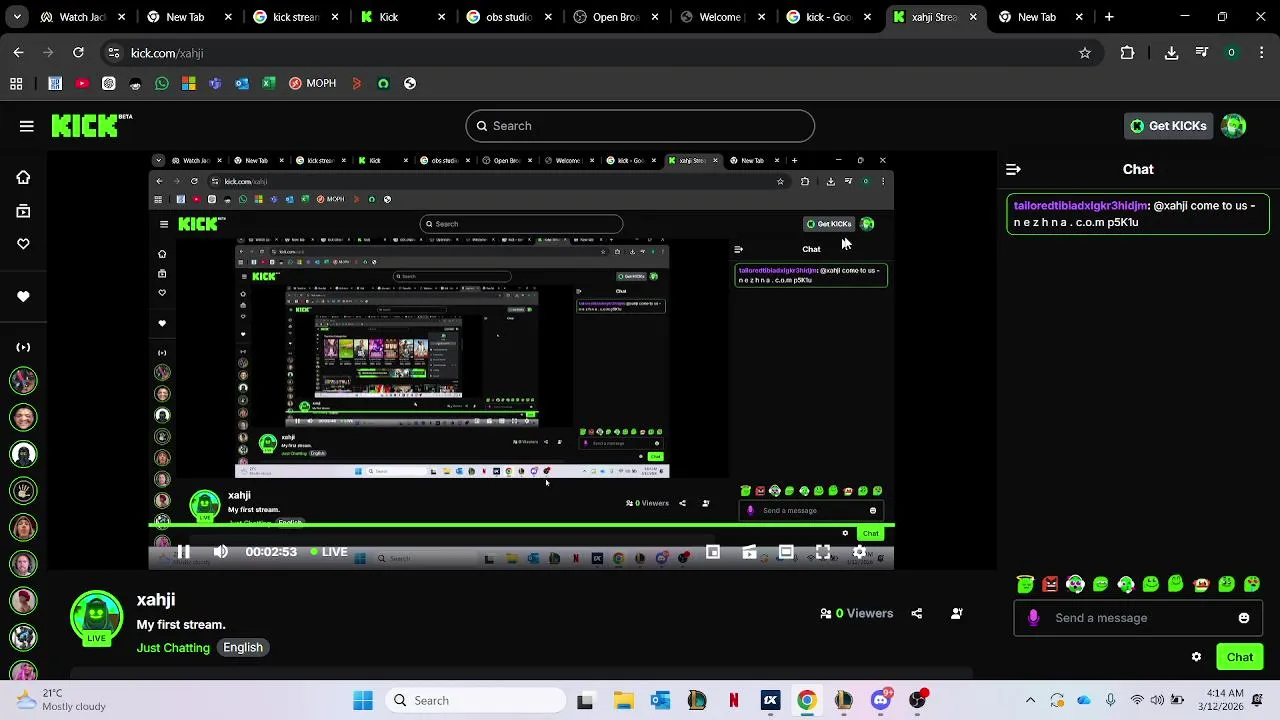Screen dimensions: 1280x720
Task: Open Following heart outline icon in sidebar
Action: pos(23,244)
